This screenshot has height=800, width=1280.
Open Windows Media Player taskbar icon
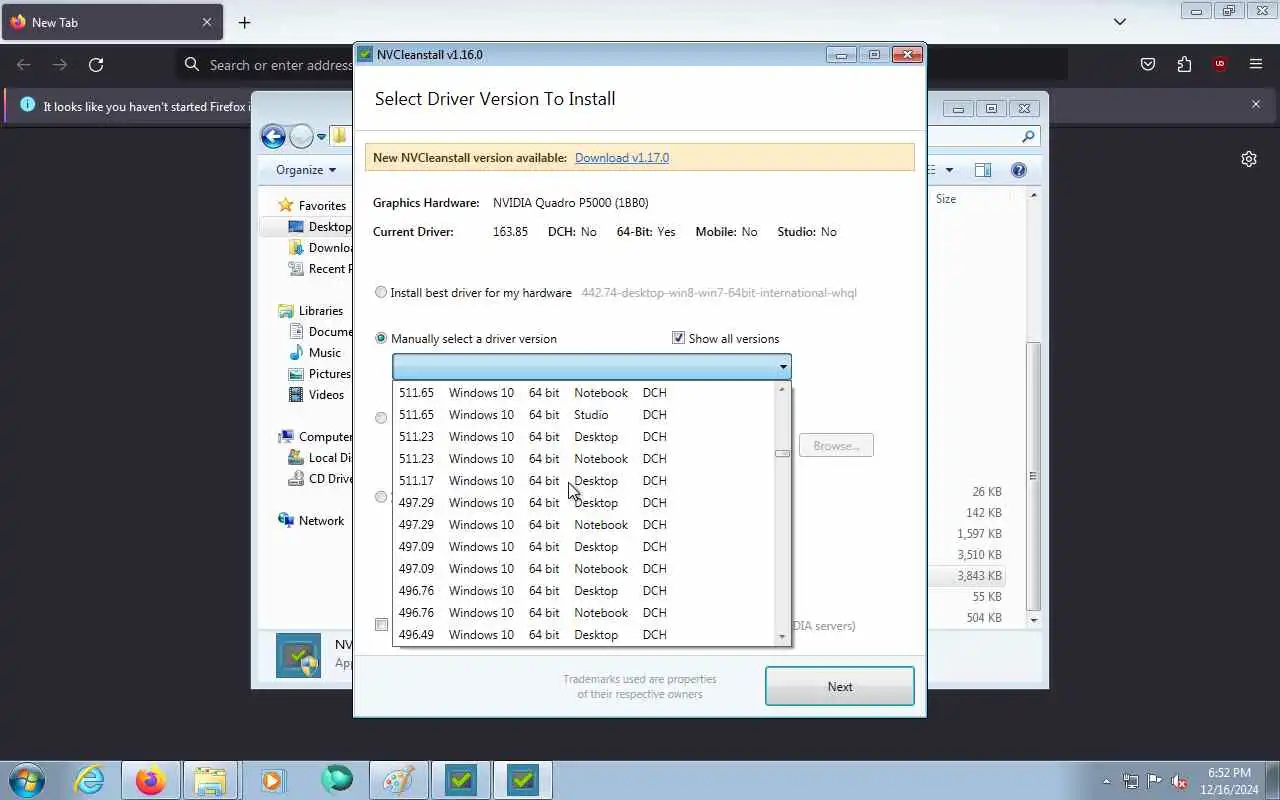(x=273, y=780)
